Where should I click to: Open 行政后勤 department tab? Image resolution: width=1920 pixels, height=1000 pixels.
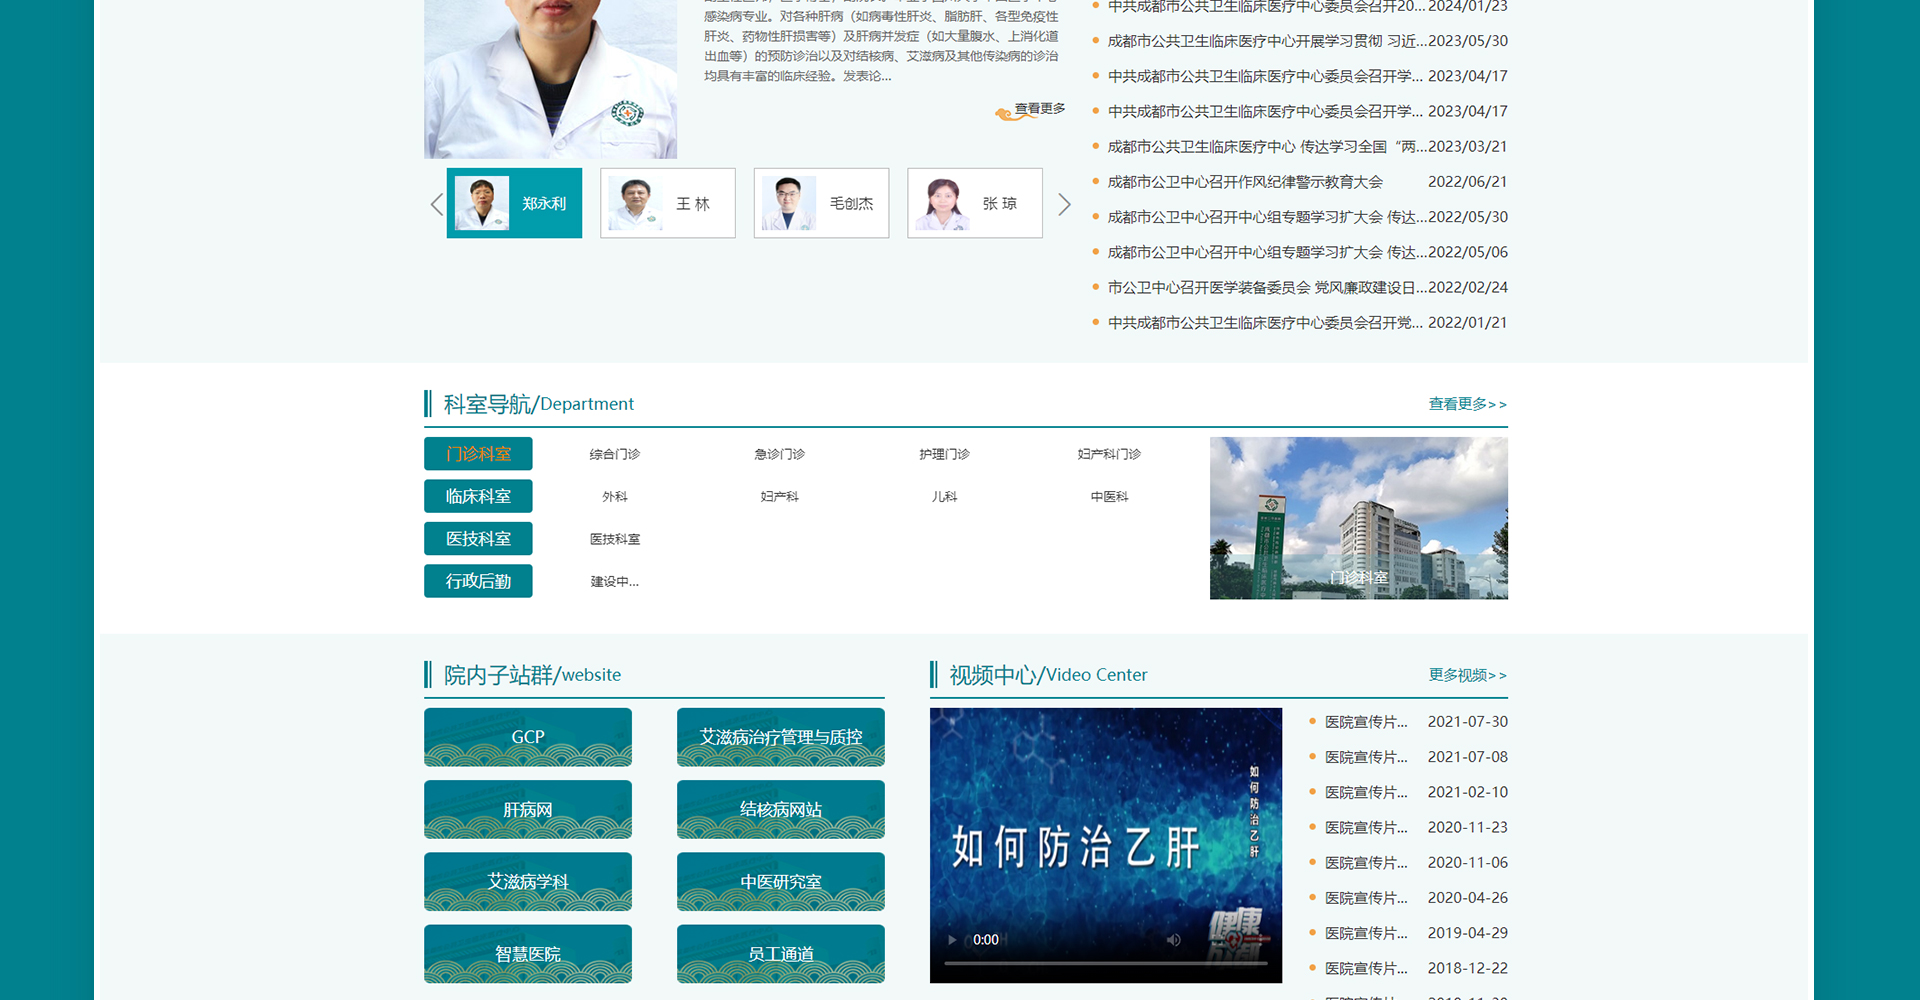click(x=478, y=581)
